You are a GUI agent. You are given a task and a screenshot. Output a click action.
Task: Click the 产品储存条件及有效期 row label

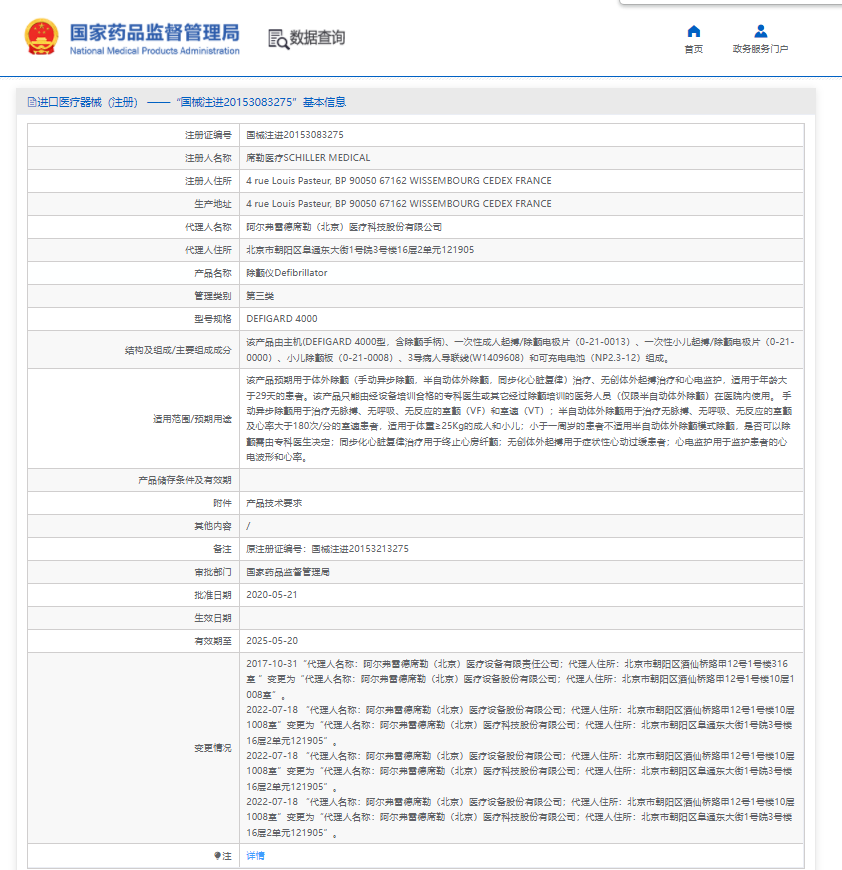coord(185,480)
